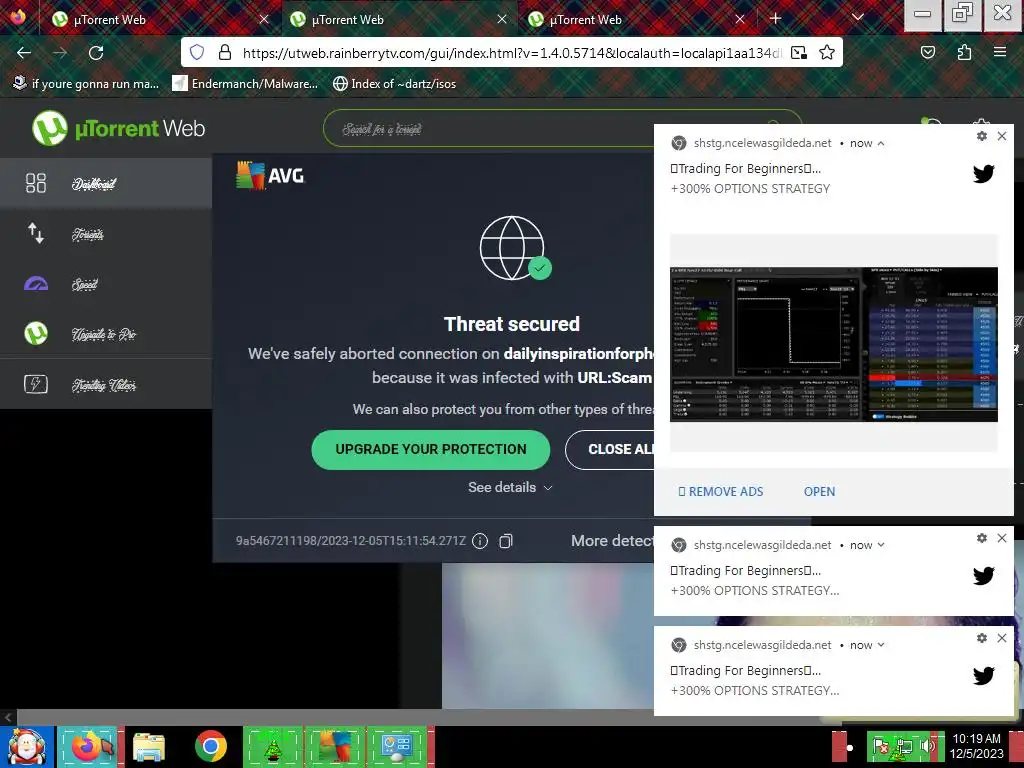Dismiss the top Trading For Beginners notification

coord(1002,136)
